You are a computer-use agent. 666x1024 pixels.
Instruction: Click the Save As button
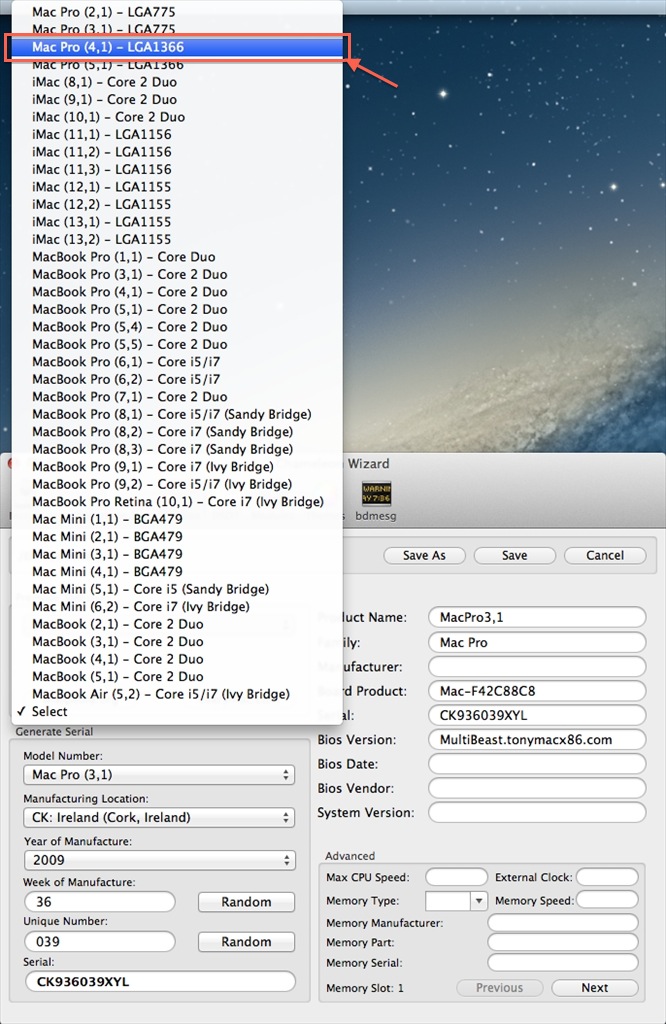[x=424, y=555]
